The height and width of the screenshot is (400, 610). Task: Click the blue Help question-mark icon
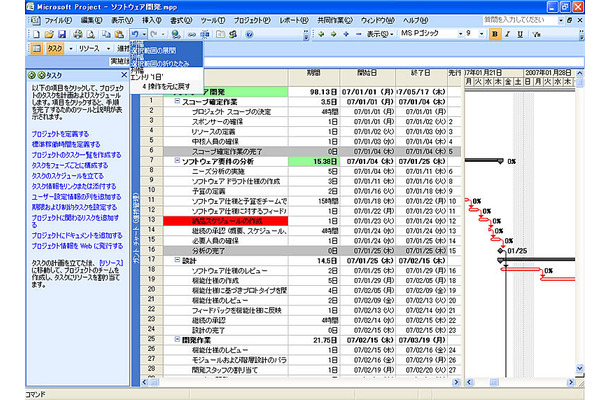pyautogui.click(x=249, y=34)
